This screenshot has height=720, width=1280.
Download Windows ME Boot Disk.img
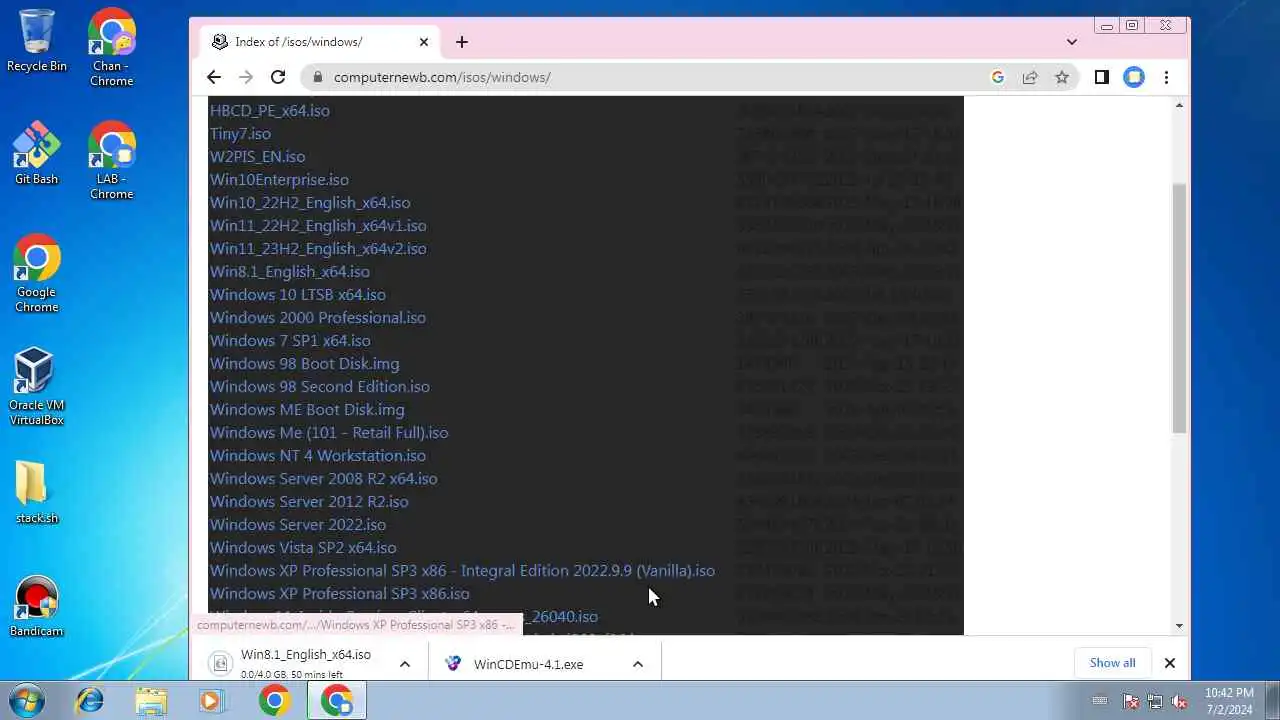click(307, 409)
